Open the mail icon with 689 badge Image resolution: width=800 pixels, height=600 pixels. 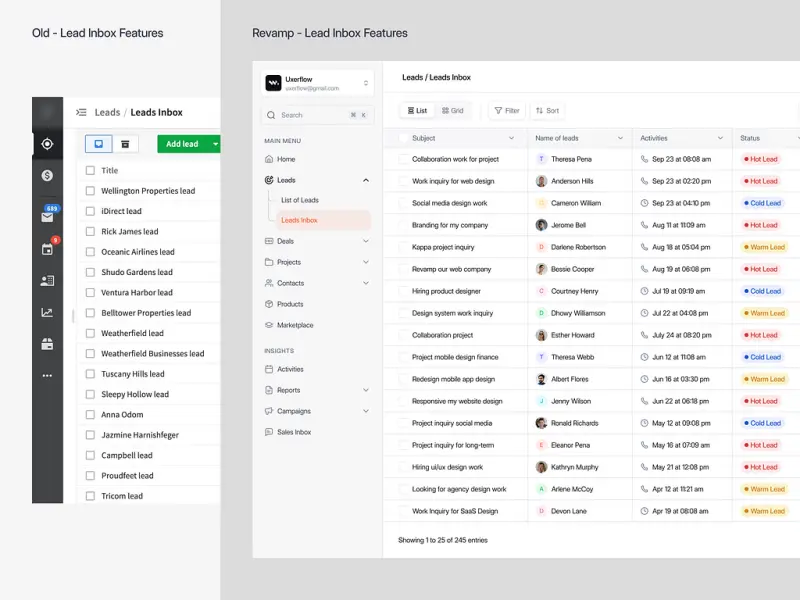click(47, 216)
